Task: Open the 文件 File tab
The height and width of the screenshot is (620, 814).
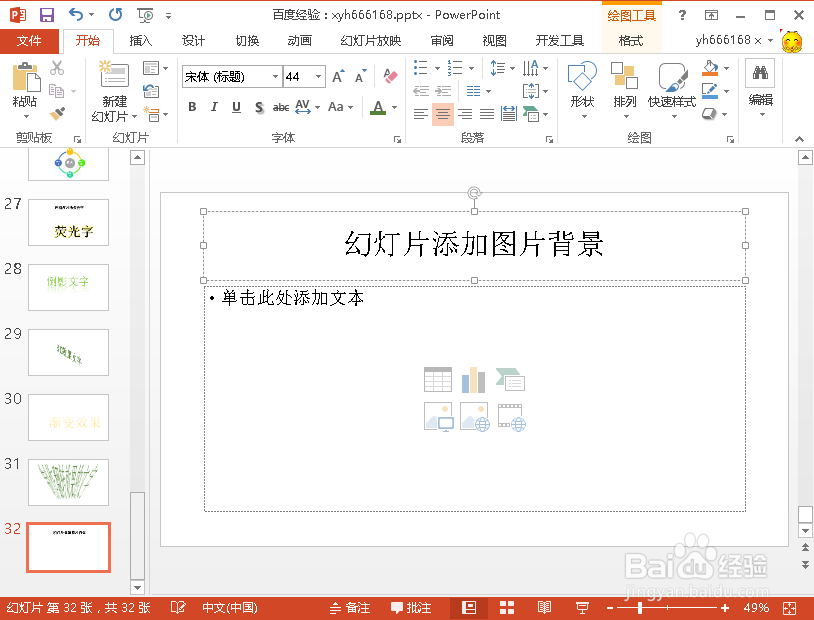Action: pos(29,41)
